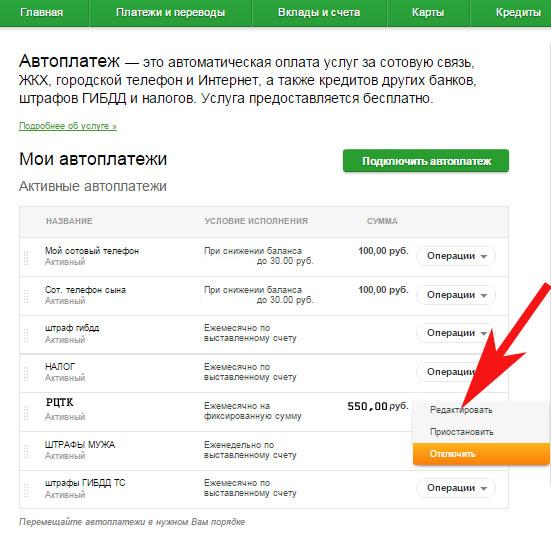This screenshot has width=551, height=534.
Task: Click drag handle of Мой сотовый телефон
Action: click(x=26, y=258)
